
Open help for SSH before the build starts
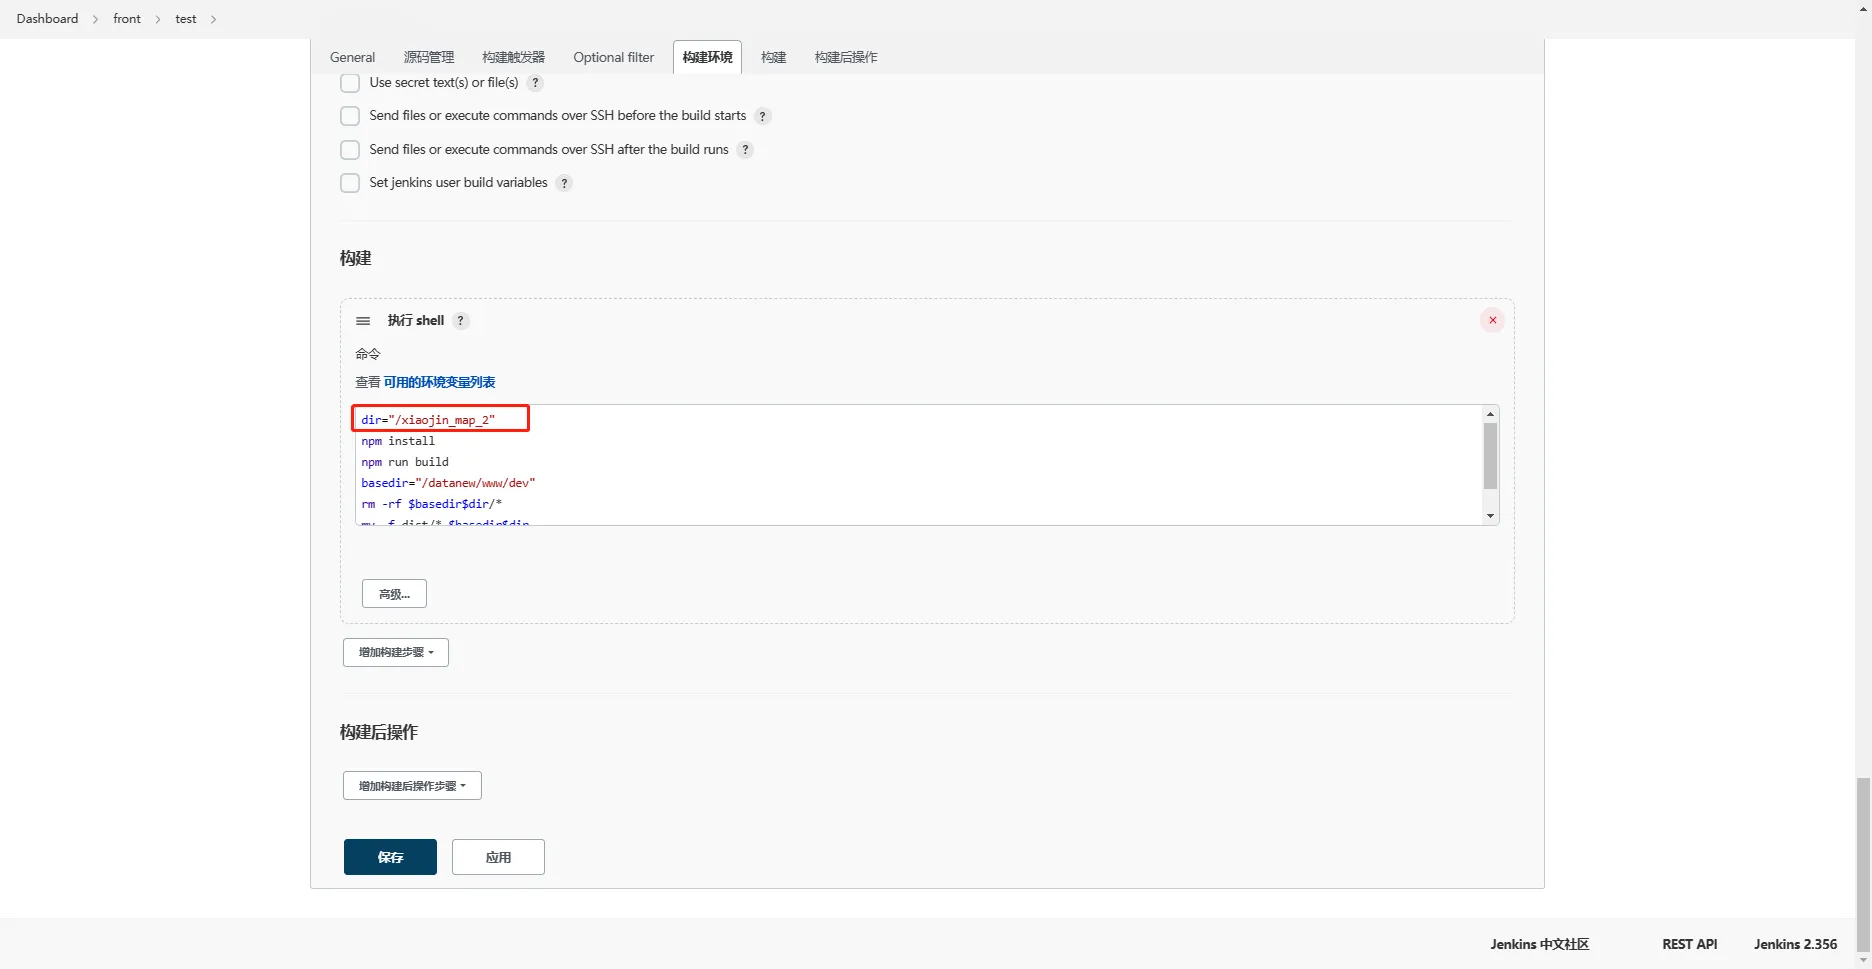[763, 116]
